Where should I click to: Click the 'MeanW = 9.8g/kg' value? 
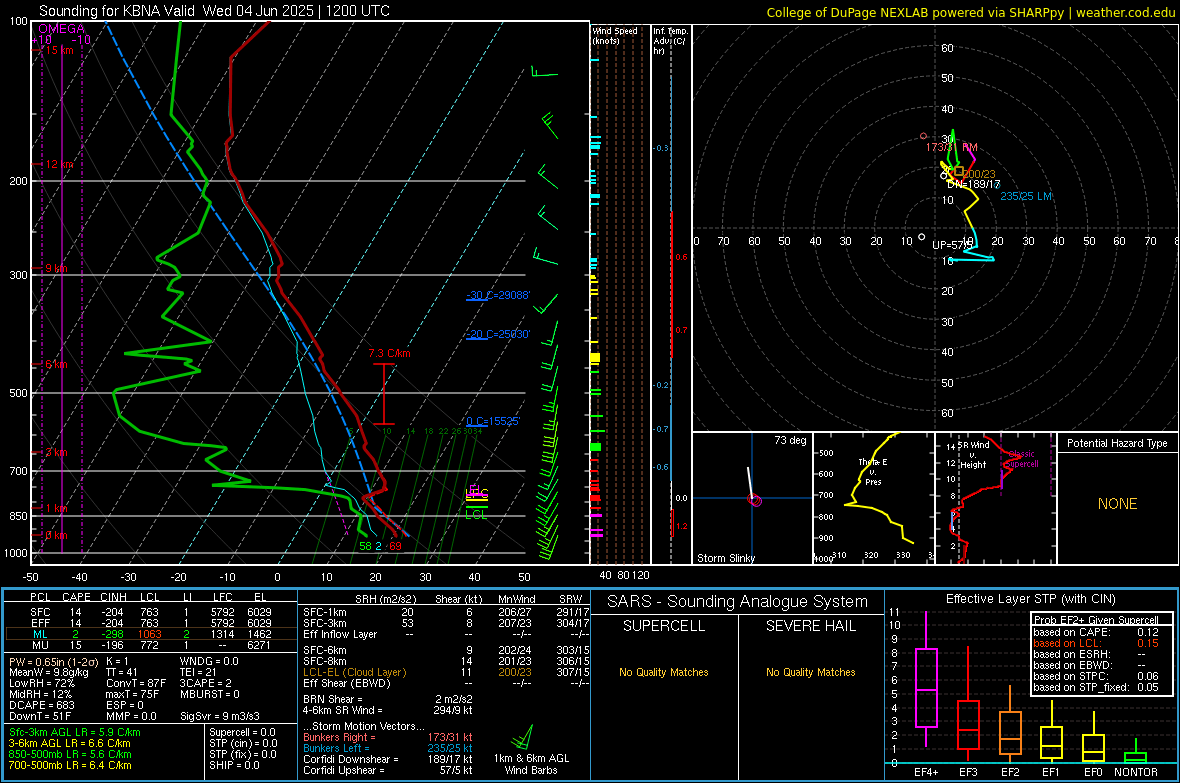(49, 672)
